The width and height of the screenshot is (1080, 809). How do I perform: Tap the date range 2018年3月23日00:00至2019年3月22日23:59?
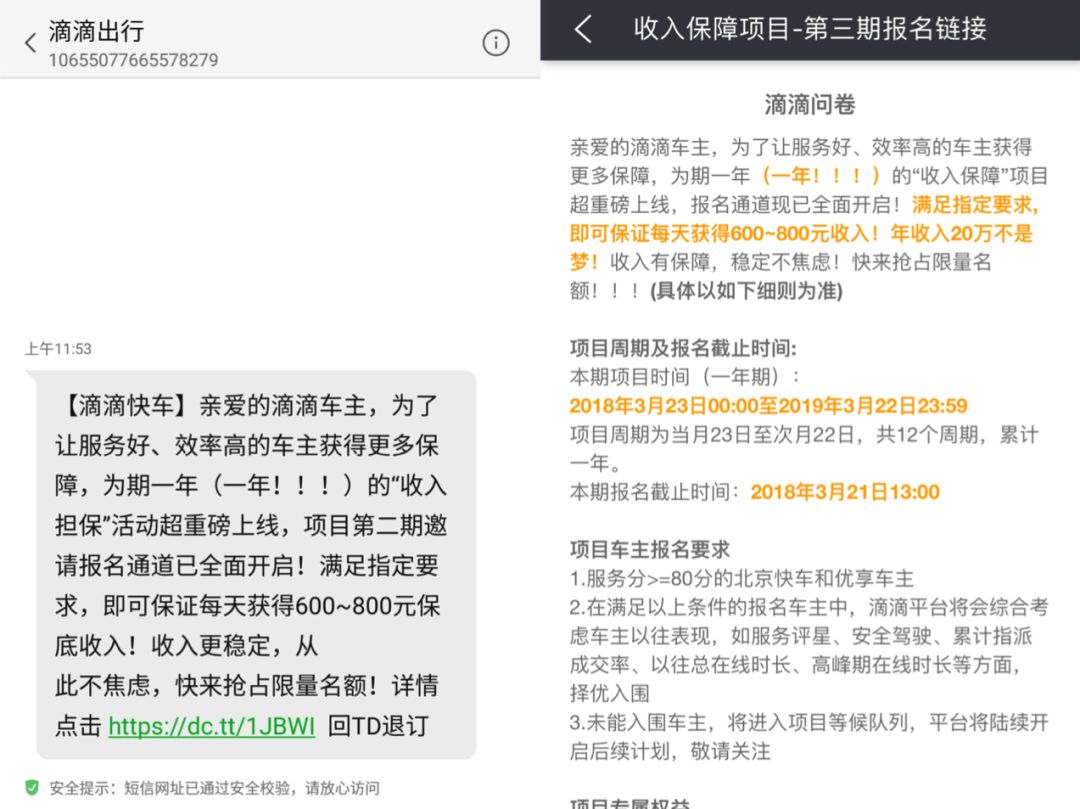click(769, 406)
